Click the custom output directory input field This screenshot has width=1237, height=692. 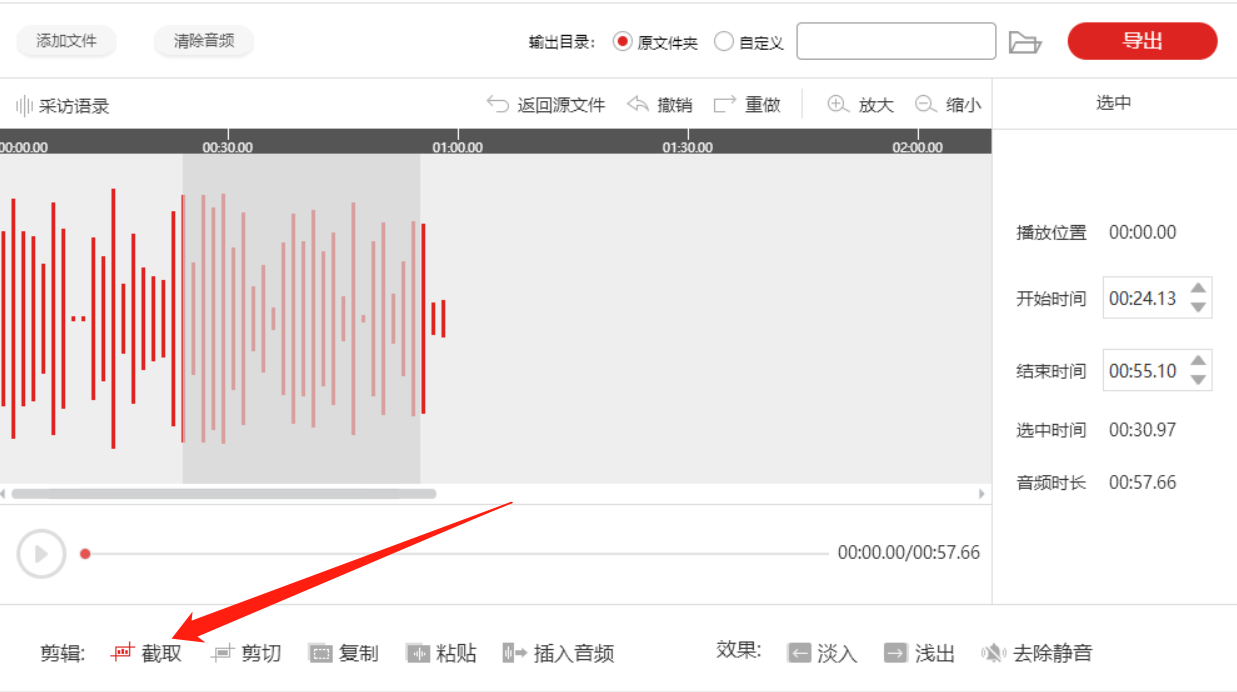point(896,41)
